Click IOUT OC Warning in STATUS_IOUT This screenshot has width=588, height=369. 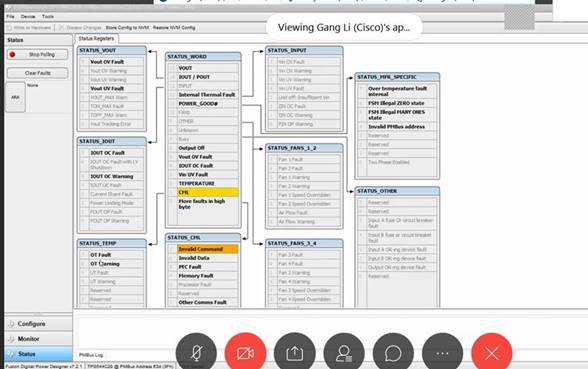(111, 176)
